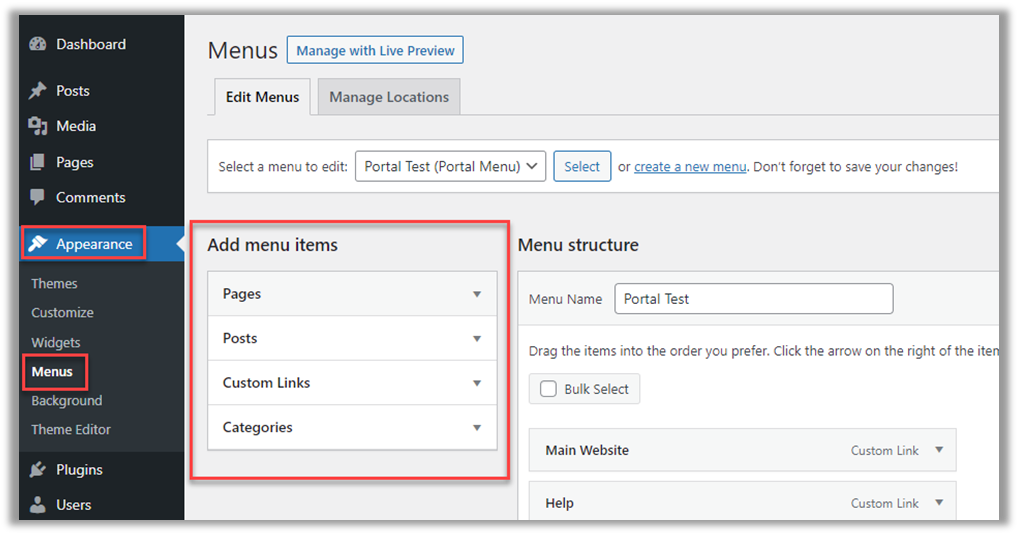The height and width of the screenshot is (535, 1019).
Task: Open the menu selection dropdown
Action: [x=450, y=167]
